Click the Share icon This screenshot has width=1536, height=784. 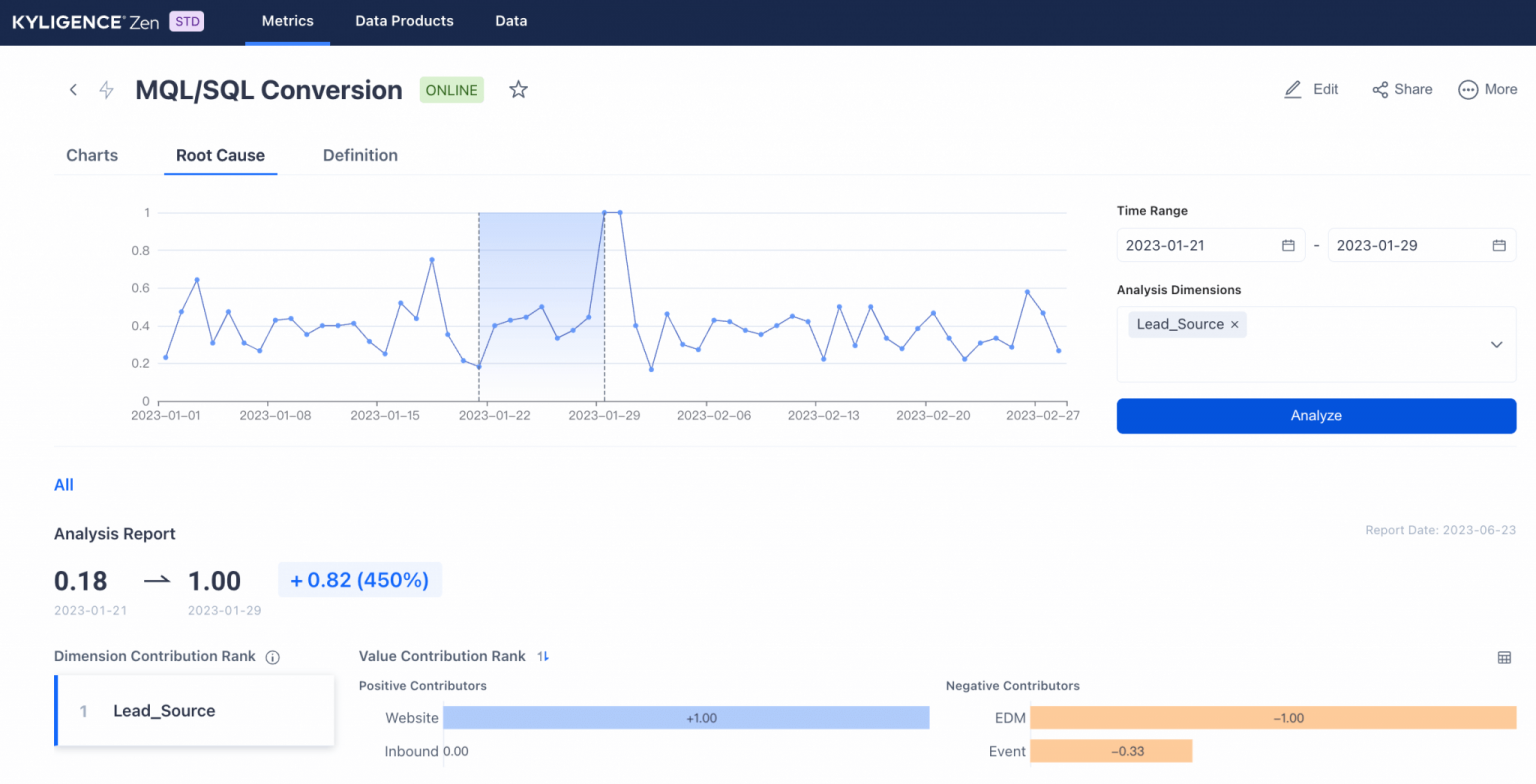tap(1380, 89)
